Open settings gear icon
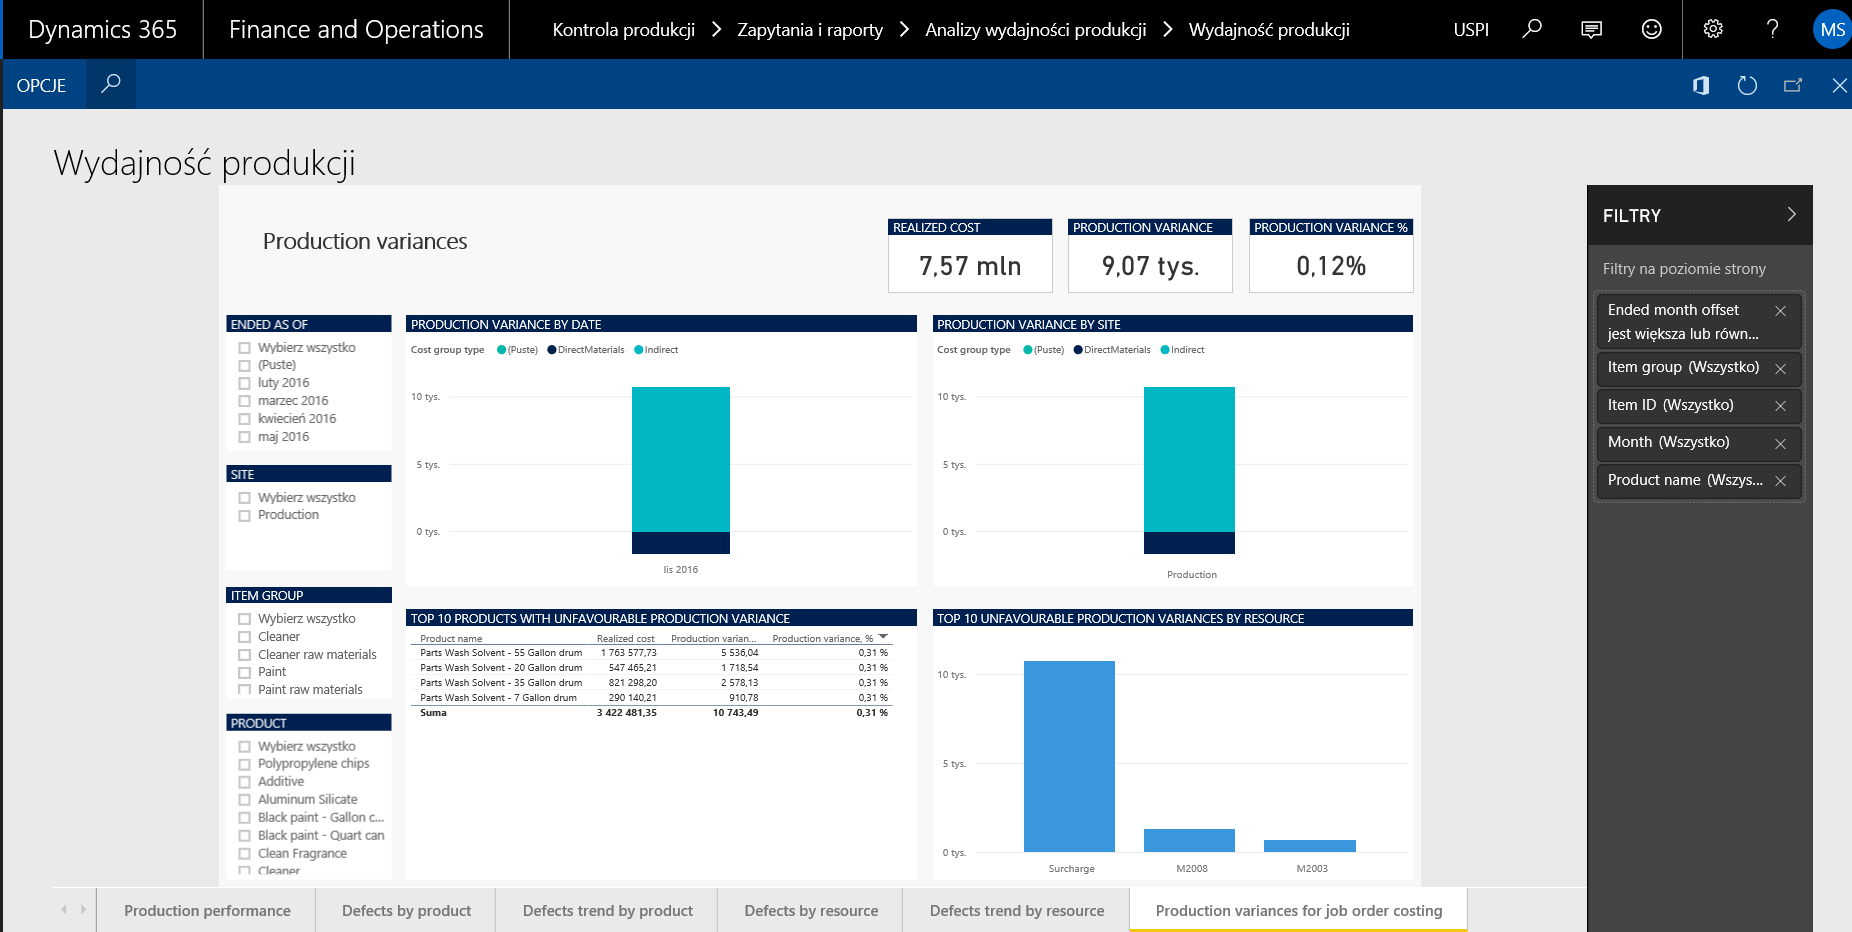Screen dimensions: 1852x932 click(1713, 29)
